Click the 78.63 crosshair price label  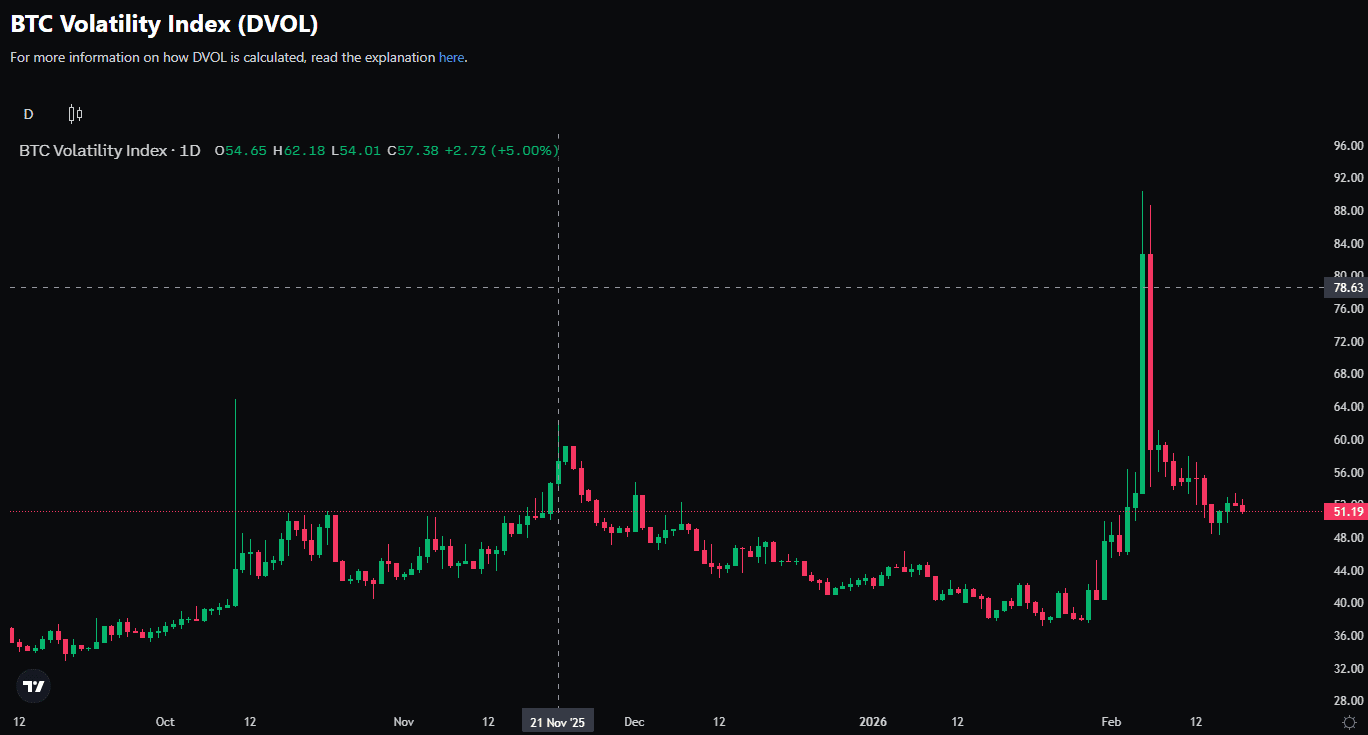coord(1348,288)
